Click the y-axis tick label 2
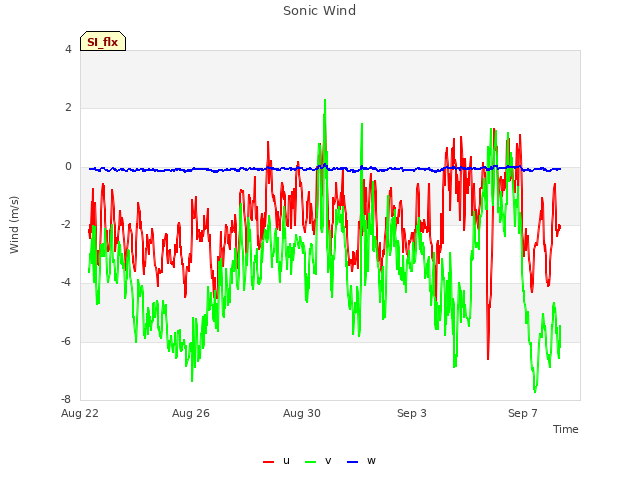Screen dimensions: 640x480 (68, 108)
